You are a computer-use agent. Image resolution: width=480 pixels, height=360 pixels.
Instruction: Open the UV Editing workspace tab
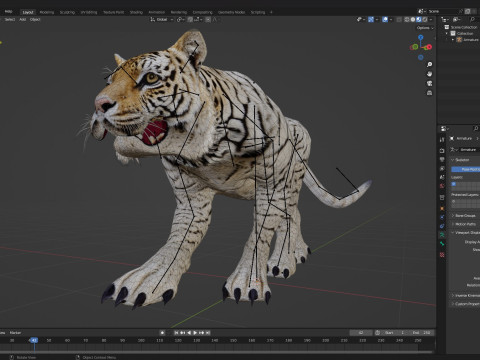tap(89, 12)
